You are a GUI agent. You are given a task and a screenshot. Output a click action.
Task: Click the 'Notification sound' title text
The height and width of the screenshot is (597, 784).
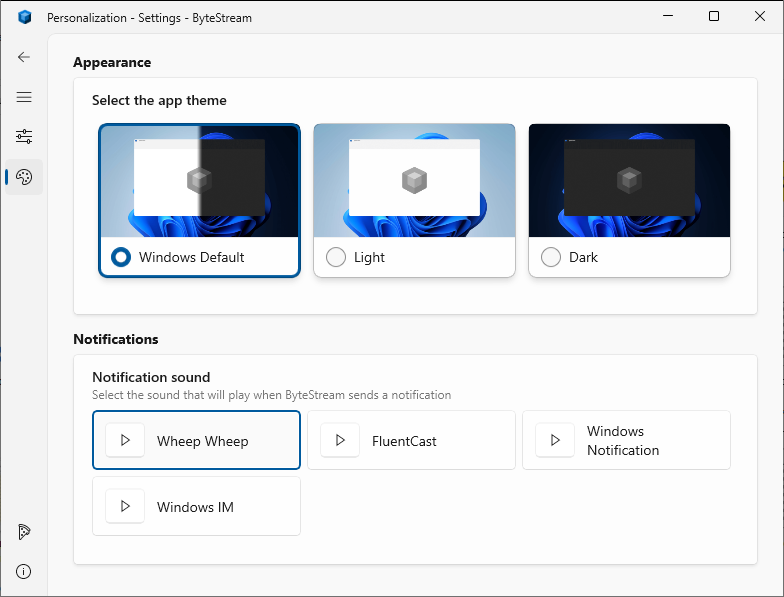point(151,377)
